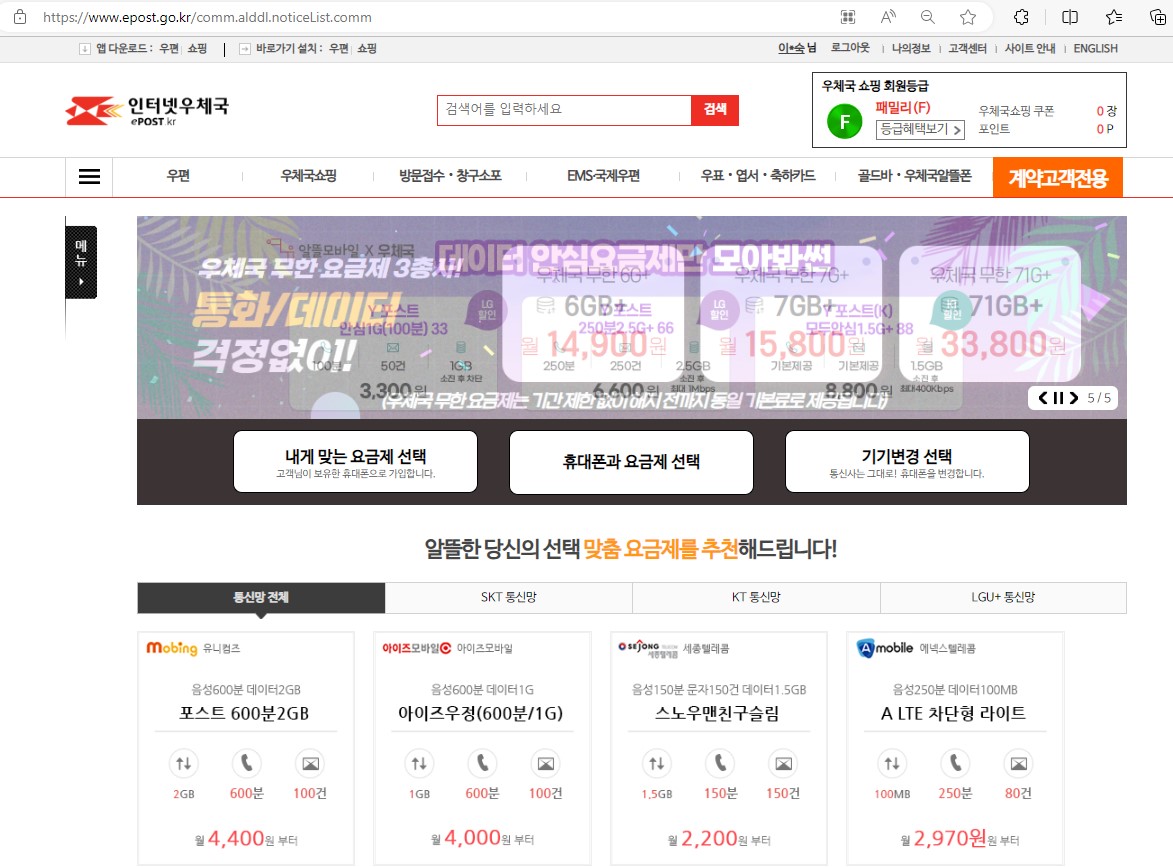Click phone icon in A LTE 차단형 라이트 card
This screenshot has width=1173, height=867.
pos(955,764)
